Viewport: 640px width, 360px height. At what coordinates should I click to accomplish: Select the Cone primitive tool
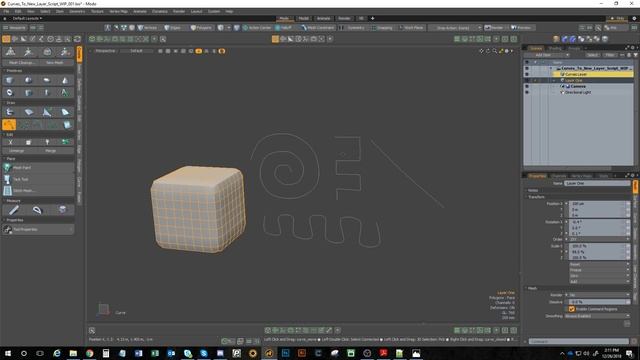point(65,80)
